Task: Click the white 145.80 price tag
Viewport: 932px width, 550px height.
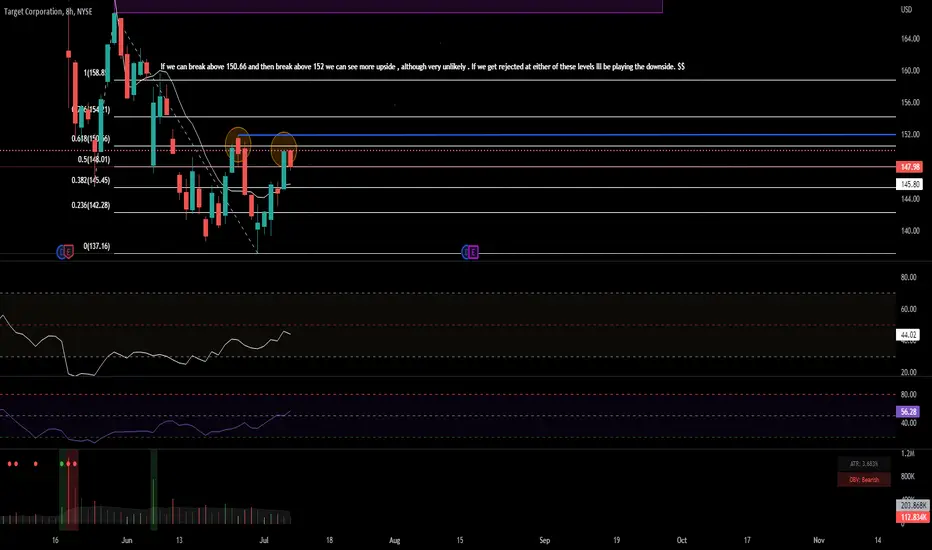Action: [x=909, y=184]
